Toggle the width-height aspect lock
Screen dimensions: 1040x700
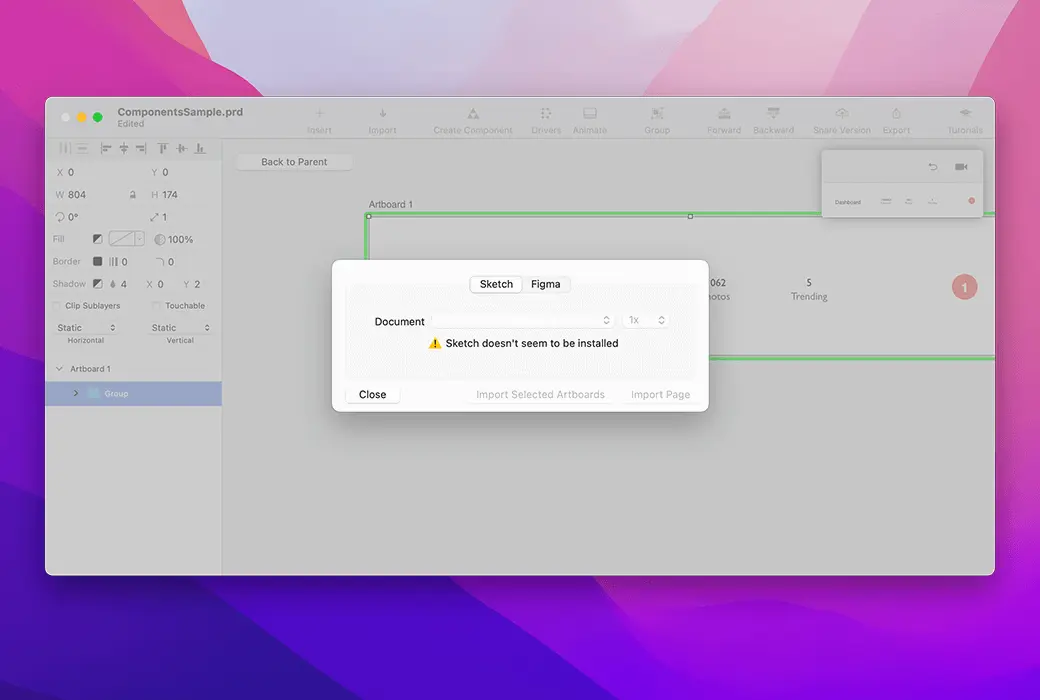point(133,194)
